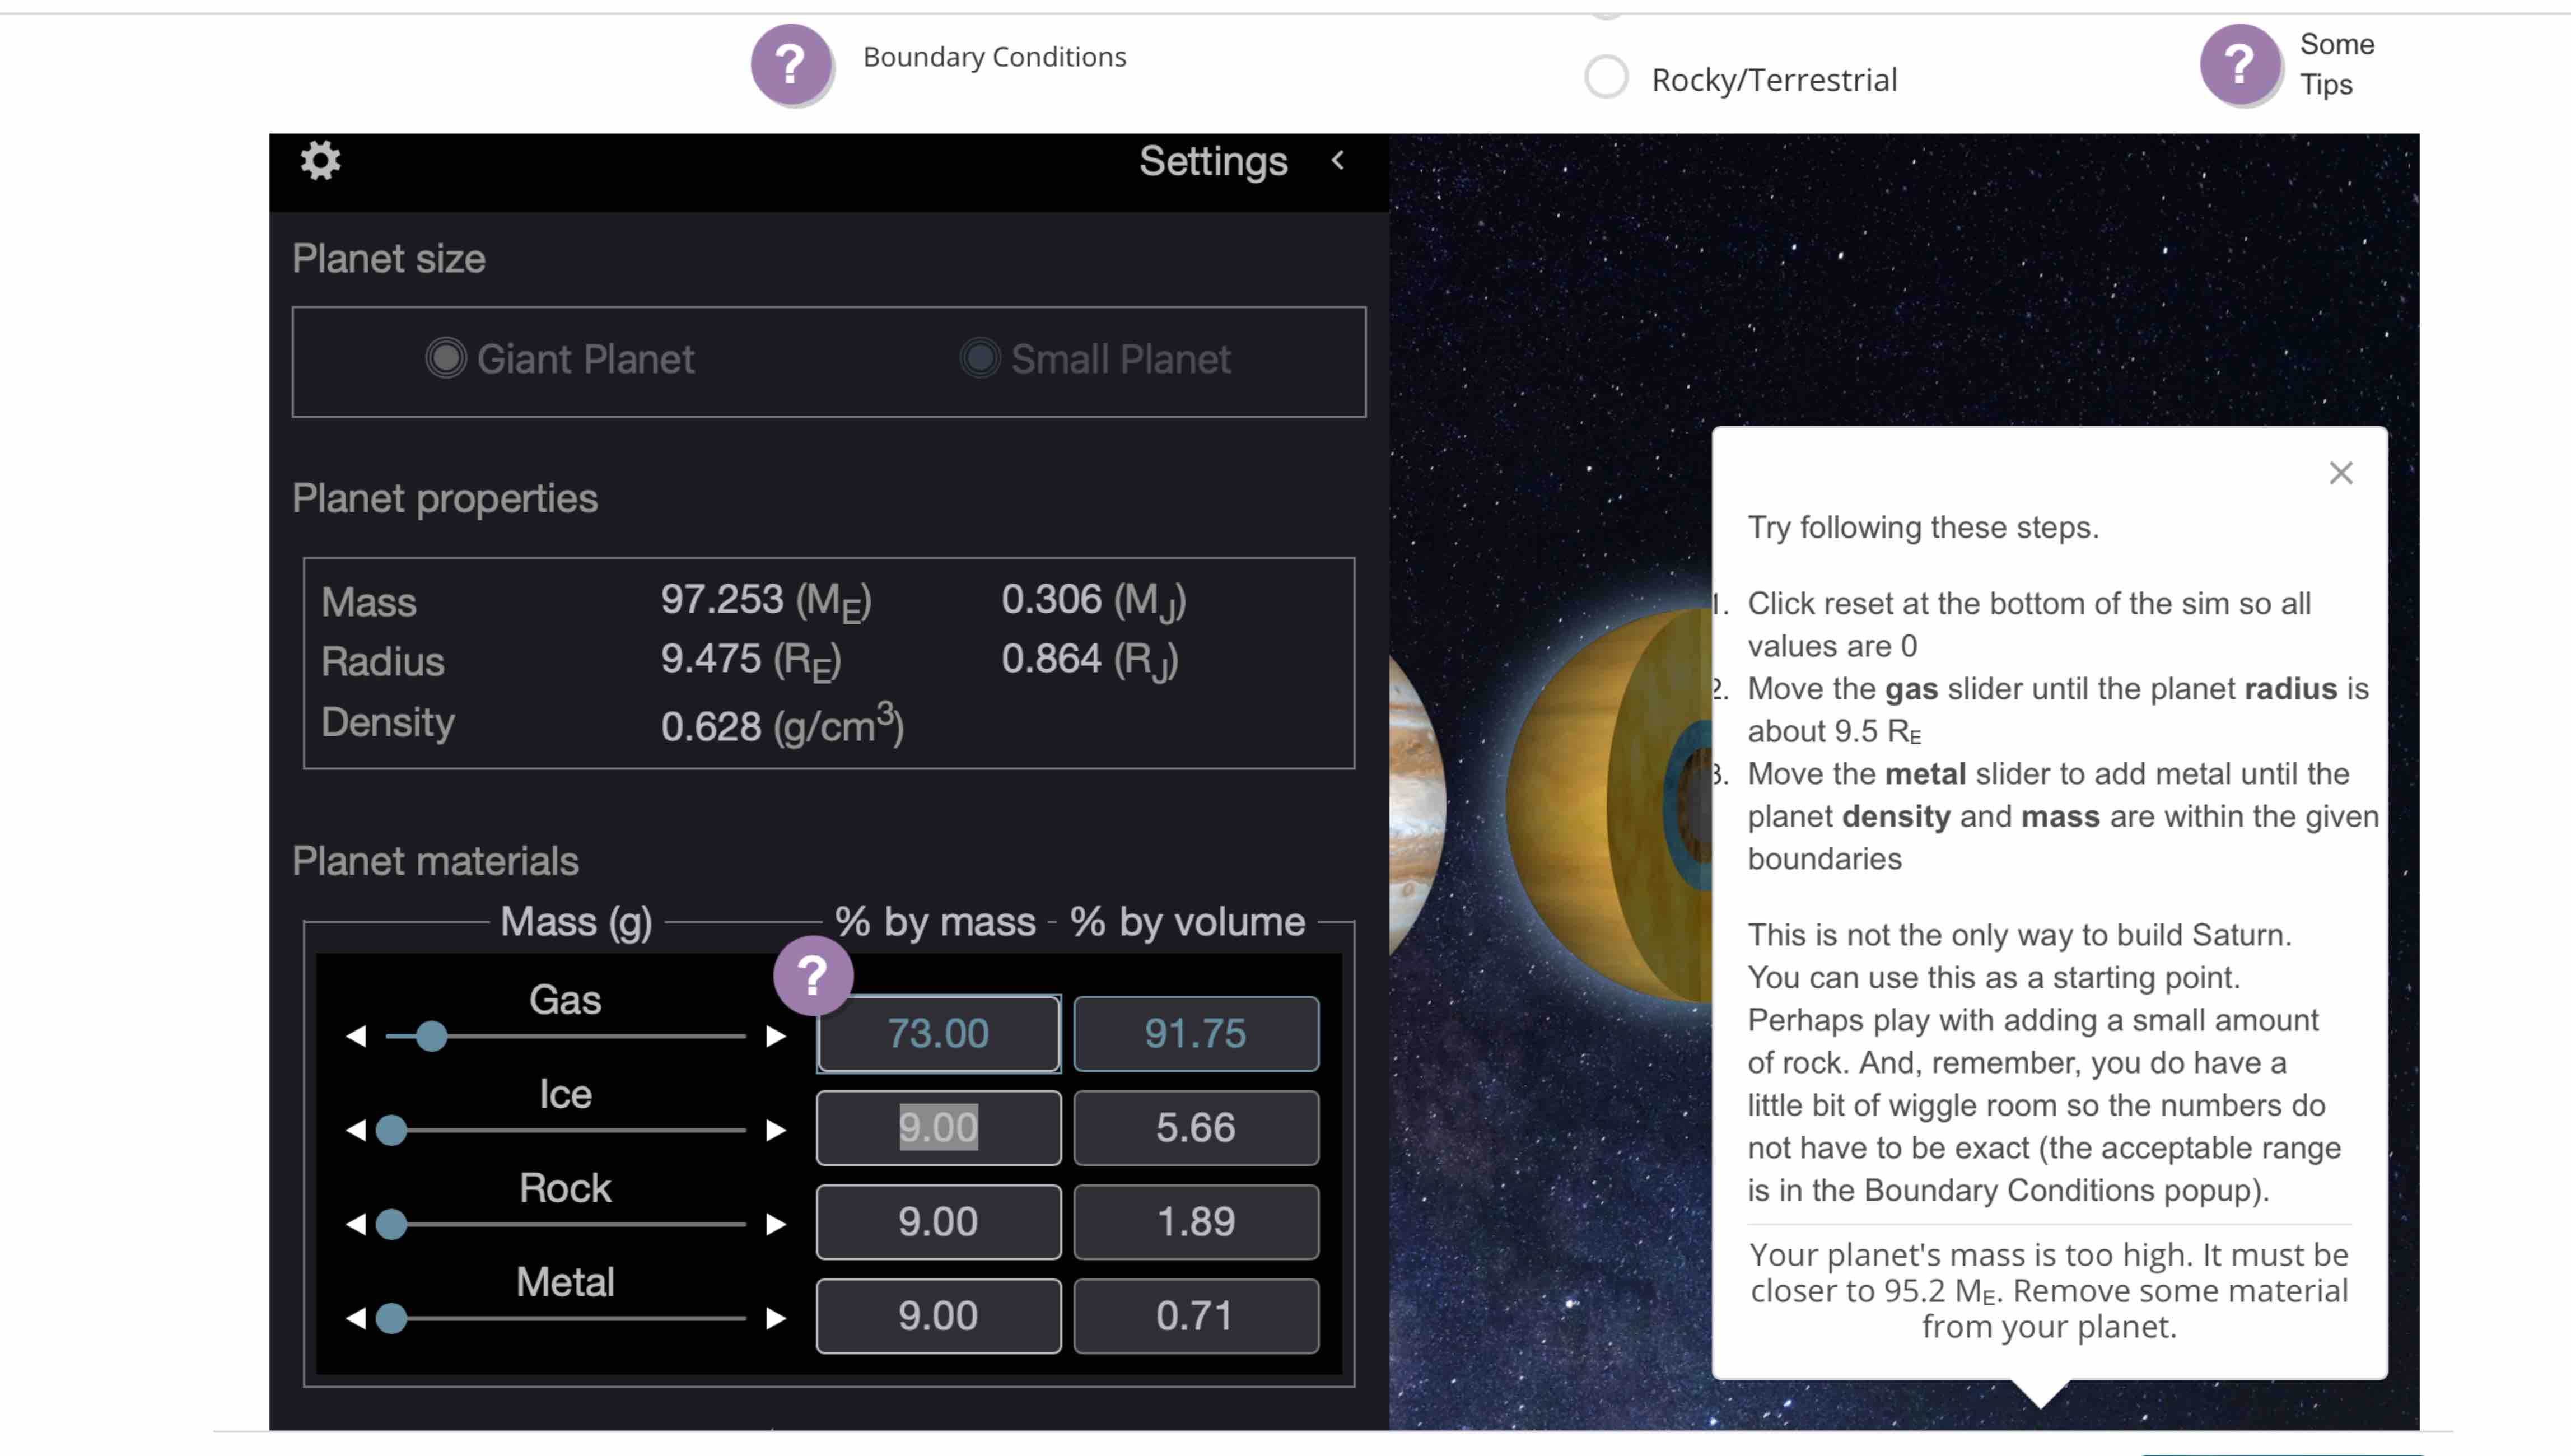
Task: Click the Gas slider handle
Action: pos(431,1036)
